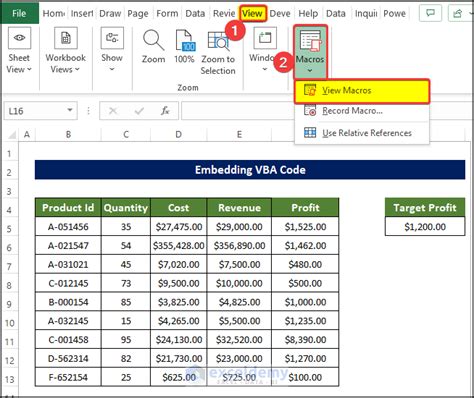
Task: Click the Select All corner triangle
Action: coord(11,134)
